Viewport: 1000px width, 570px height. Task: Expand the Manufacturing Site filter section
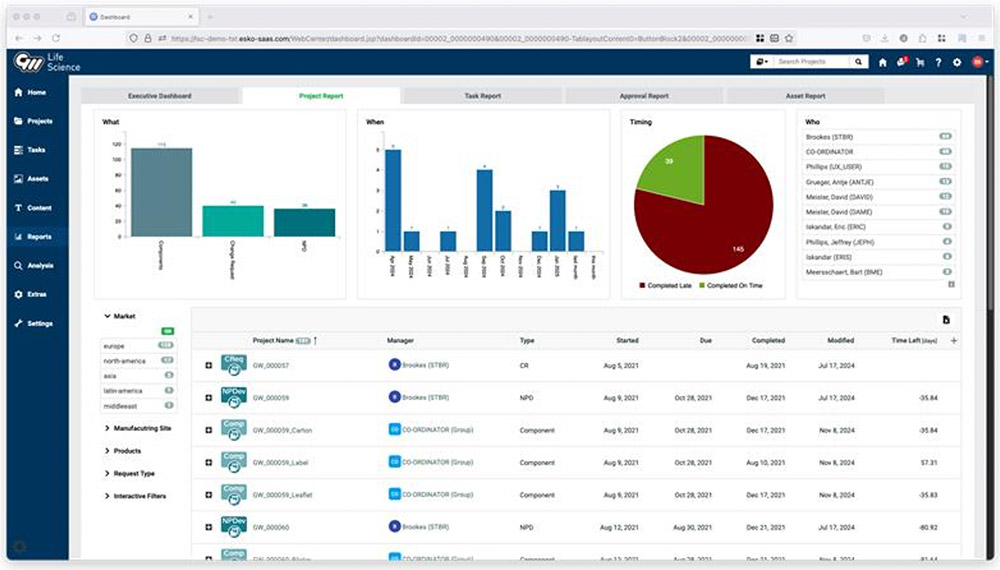[142, 428]
